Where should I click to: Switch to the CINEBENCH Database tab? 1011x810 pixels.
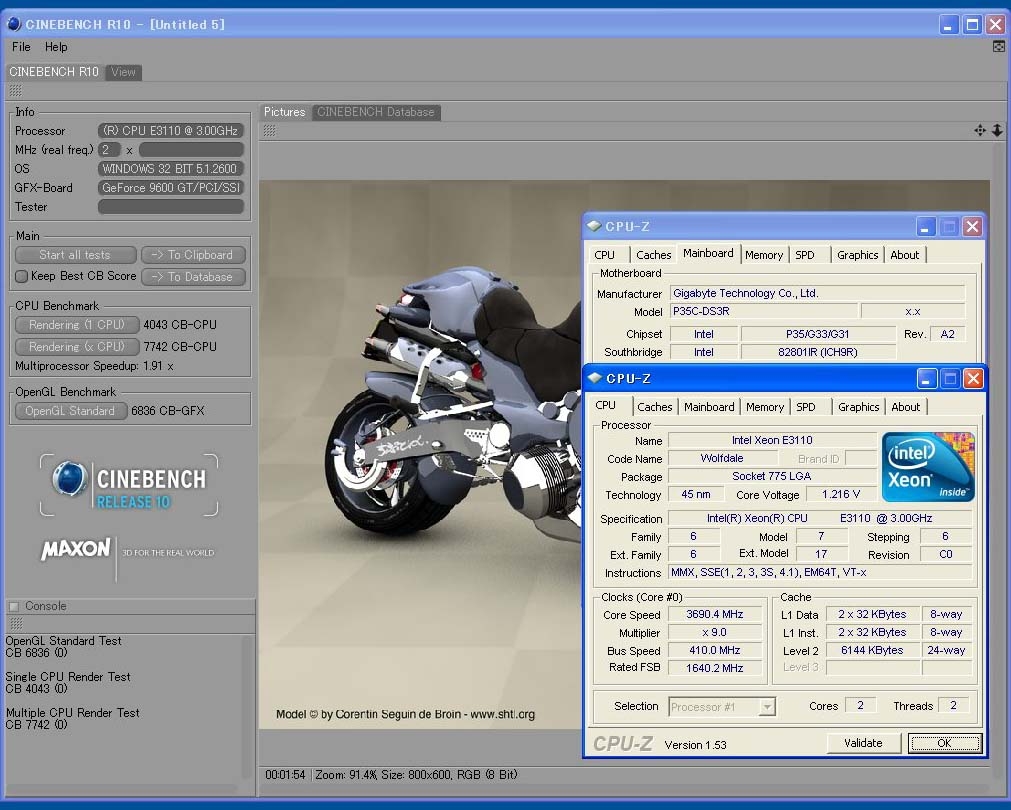[375, 112]
